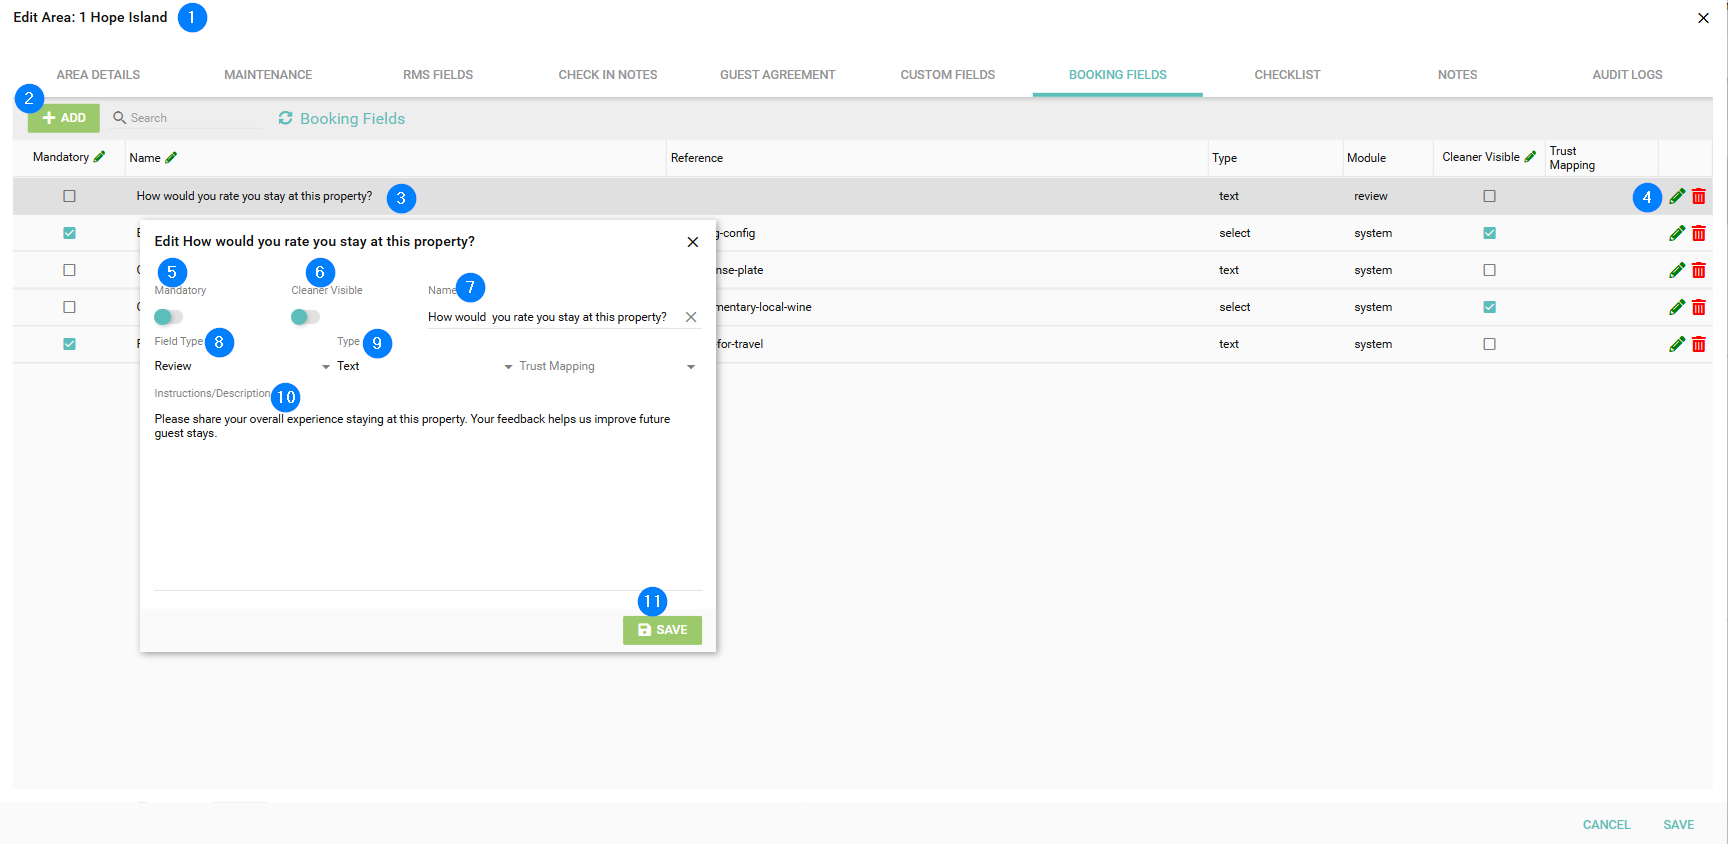Enable the Cleaner Visible switch in the dialog
The width and height of the screenshot is (1728, 844).
(305, 317)
